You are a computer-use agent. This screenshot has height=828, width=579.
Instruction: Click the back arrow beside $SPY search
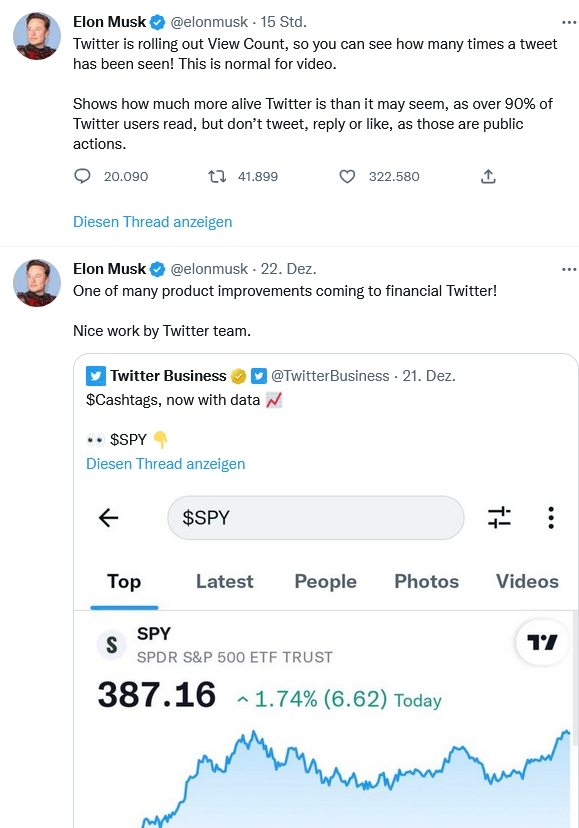(109, 518)
